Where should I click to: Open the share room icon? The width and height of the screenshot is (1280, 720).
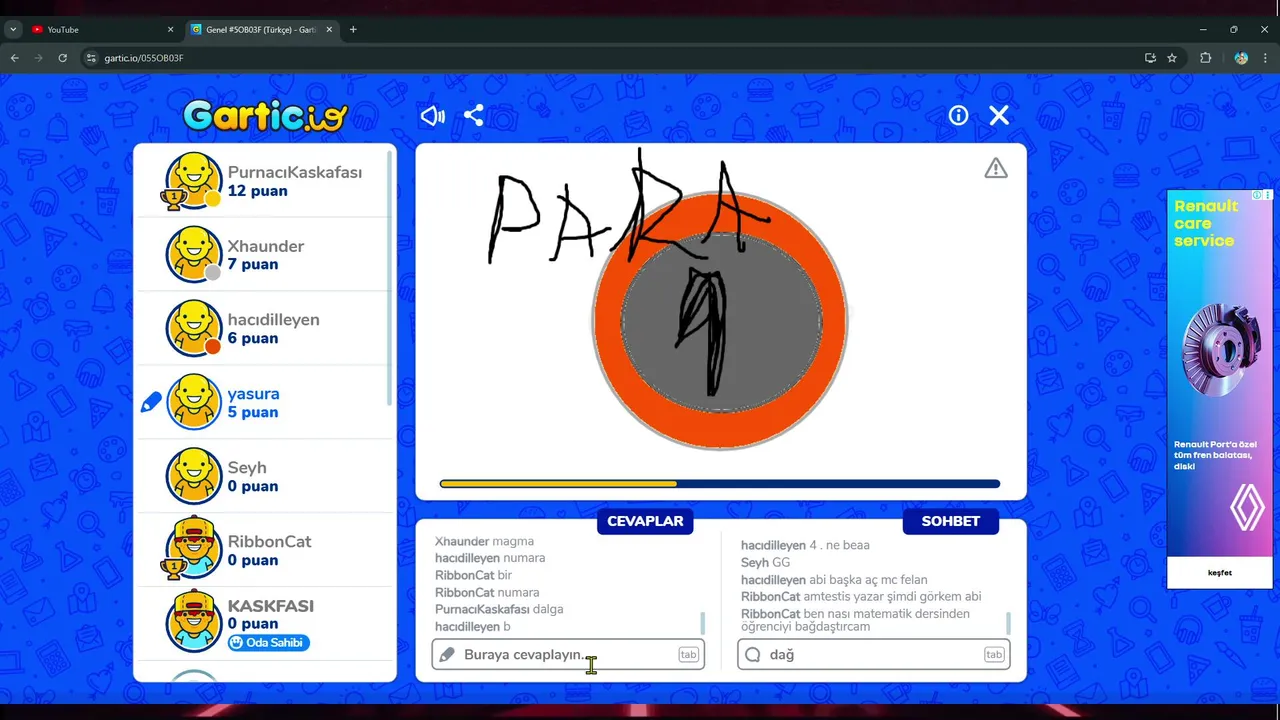point(474,116)
